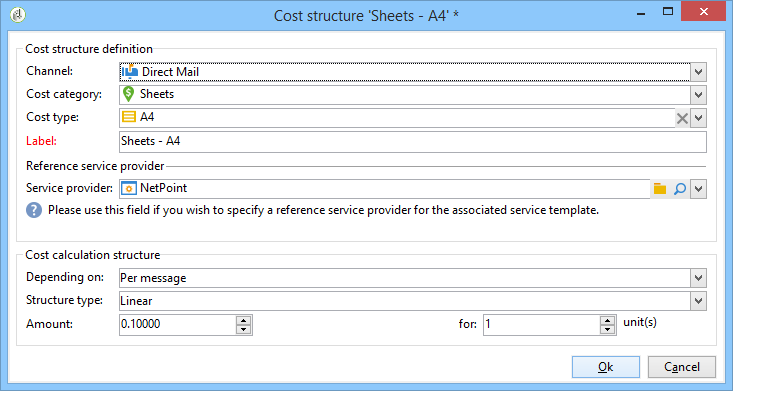Clear the Cost type field with X

682,118
